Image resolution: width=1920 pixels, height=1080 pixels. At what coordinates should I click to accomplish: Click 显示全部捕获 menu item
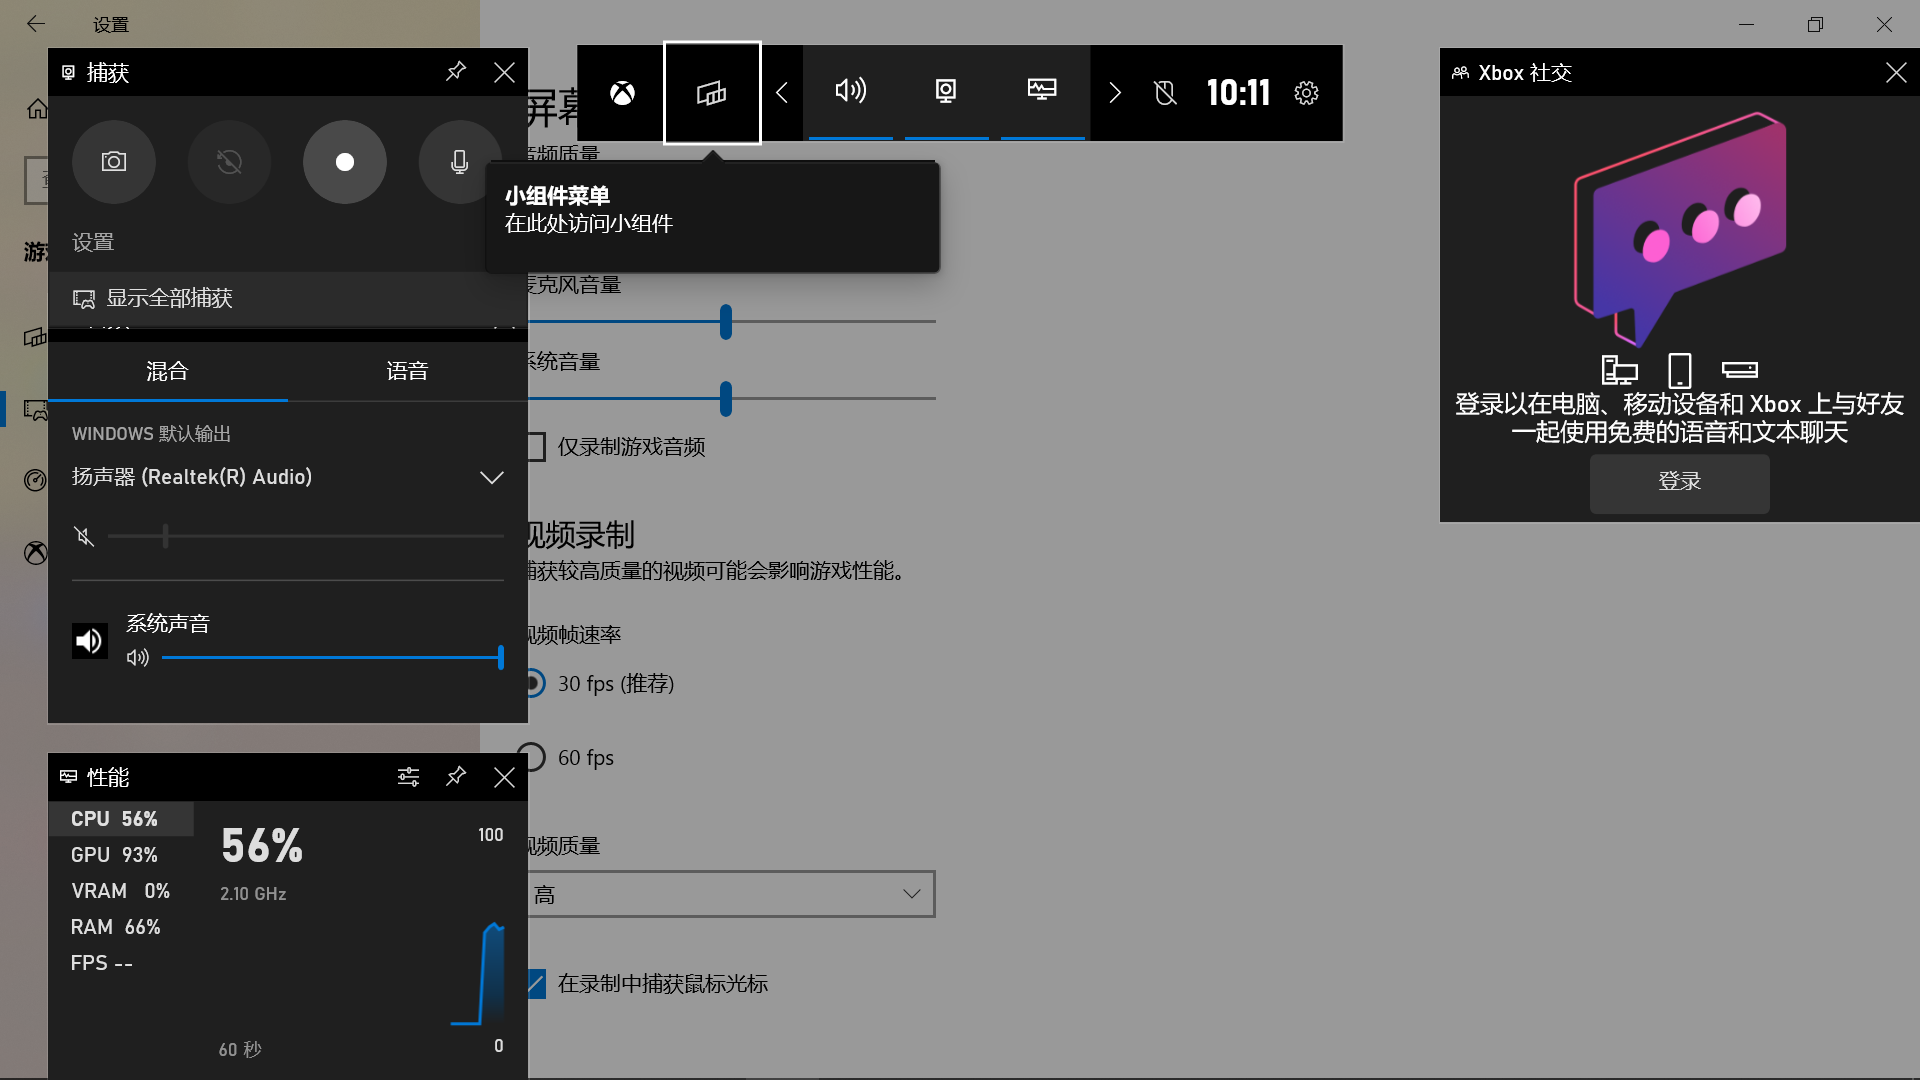pyautogui.click(x=167, y=297)
